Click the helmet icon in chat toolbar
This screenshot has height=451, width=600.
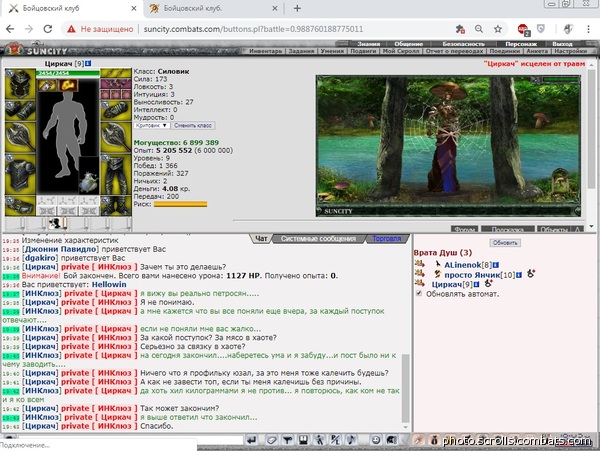(391, 440)
